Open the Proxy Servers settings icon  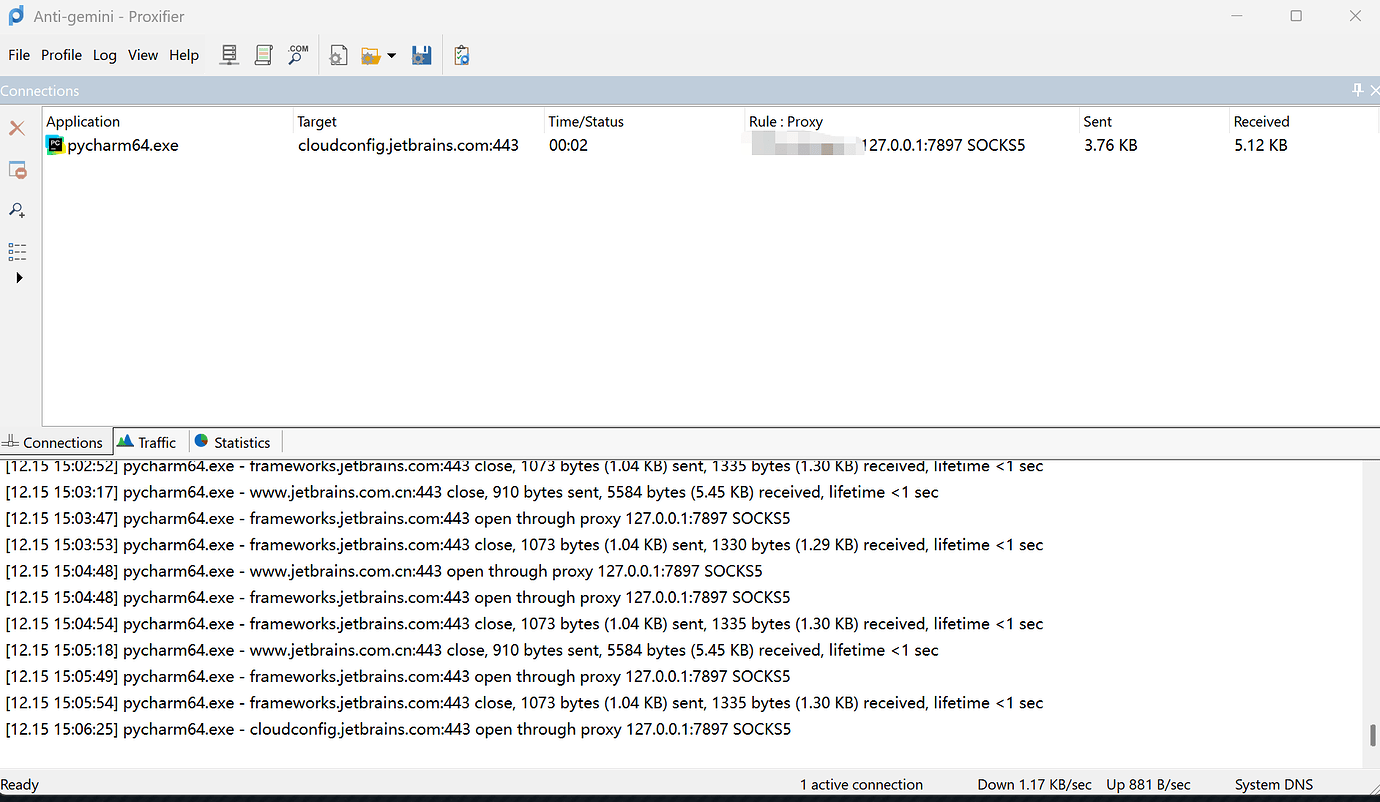(x=229, y=55)
